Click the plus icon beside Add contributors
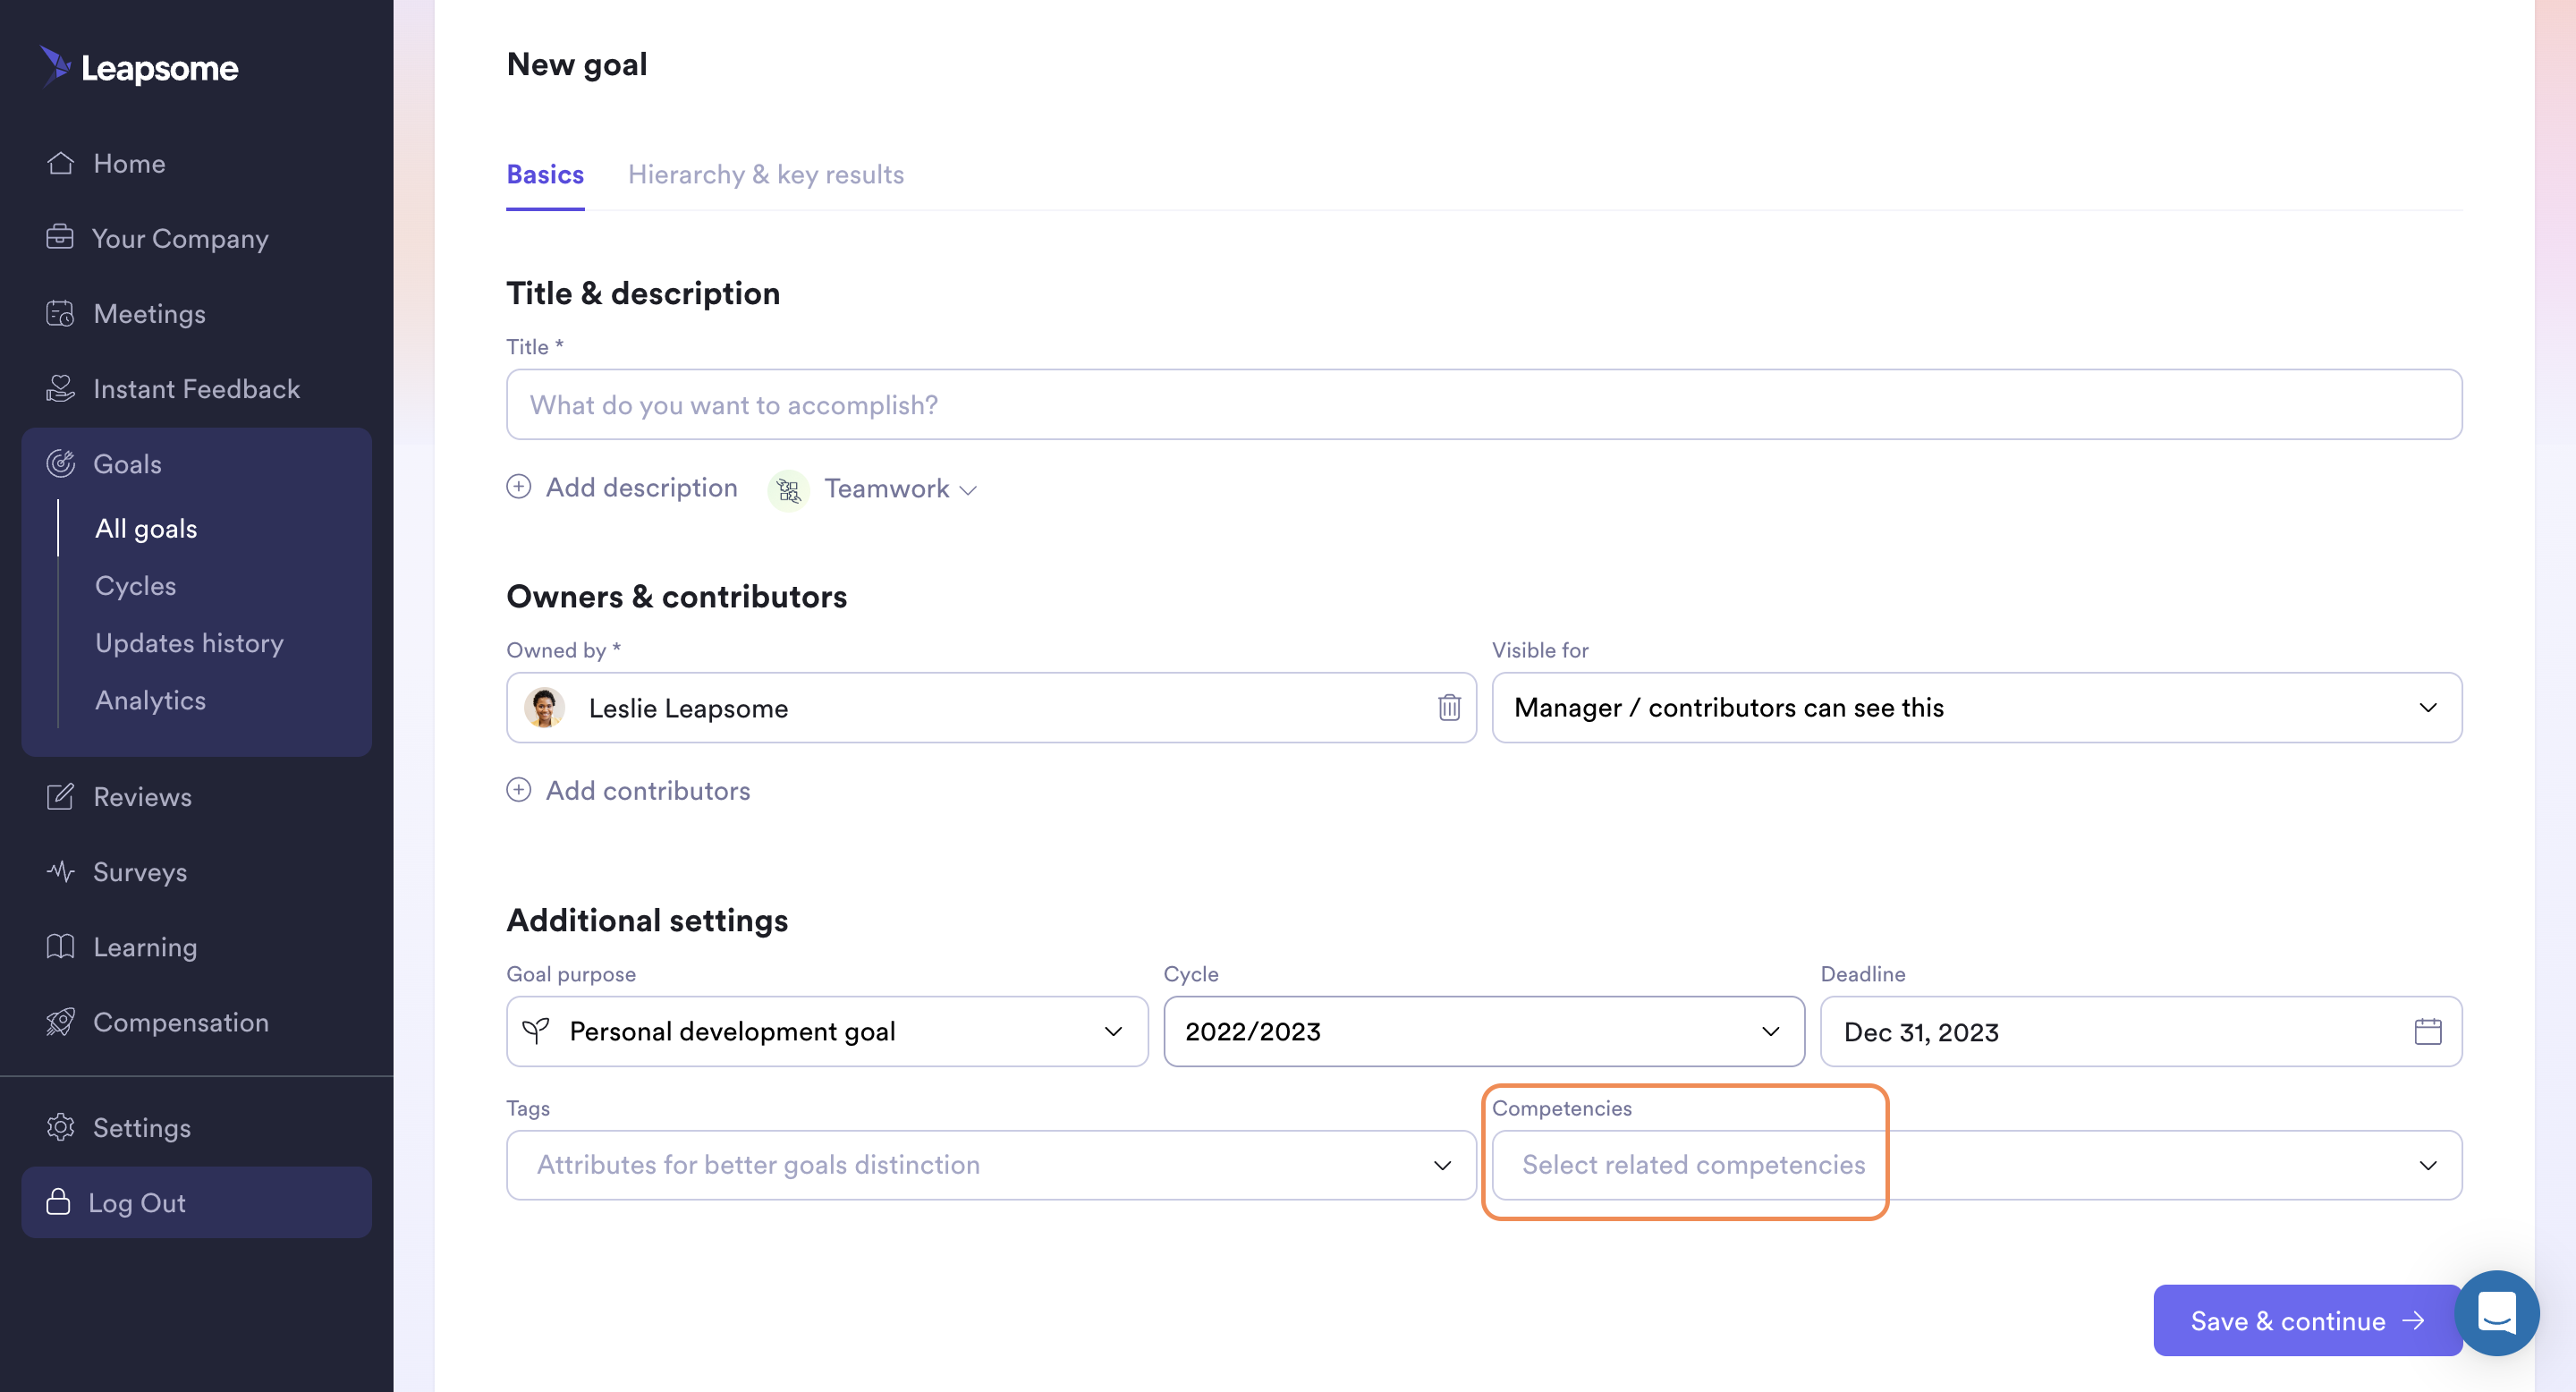The image size is (2576, 1392). tap(518, 790)
